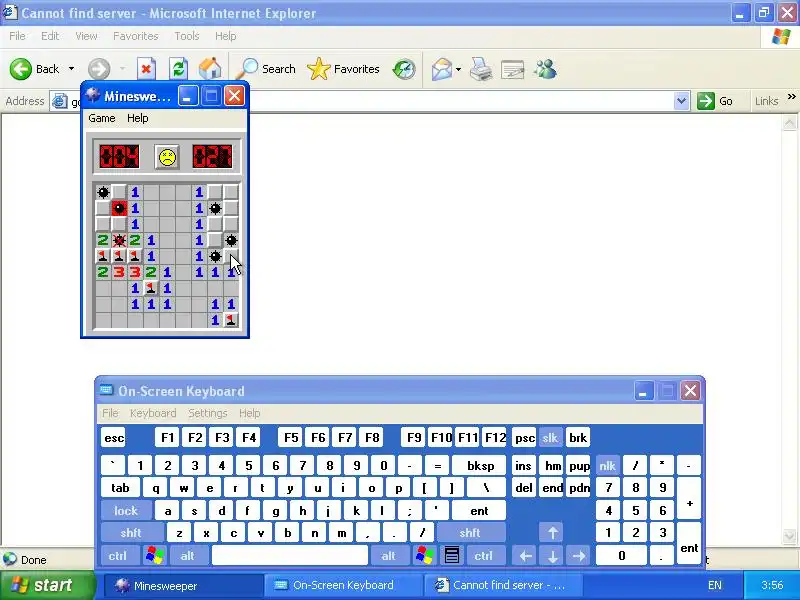Viewport: 800px width, 600px height.
Task: Open Minesweeper Game menu
Action: coord(102,118)
